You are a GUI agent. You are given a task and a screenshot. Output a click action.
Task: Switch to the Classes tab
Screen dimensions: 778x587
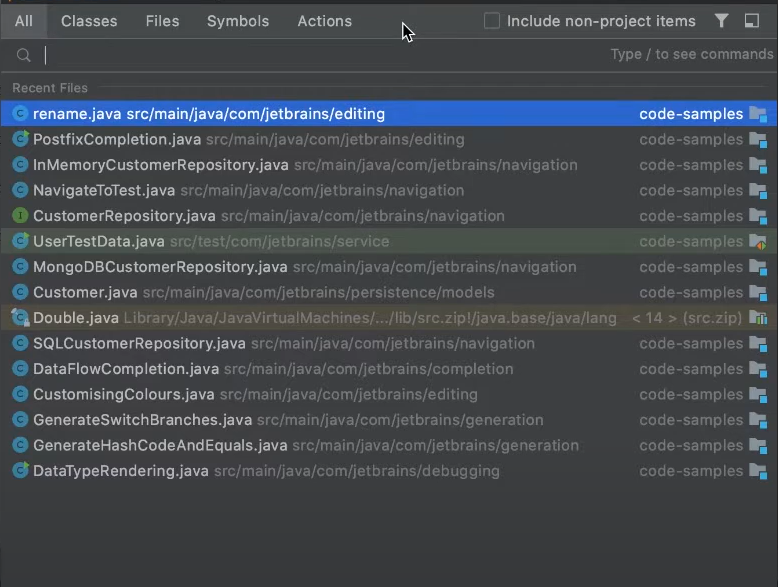point(88,21)
